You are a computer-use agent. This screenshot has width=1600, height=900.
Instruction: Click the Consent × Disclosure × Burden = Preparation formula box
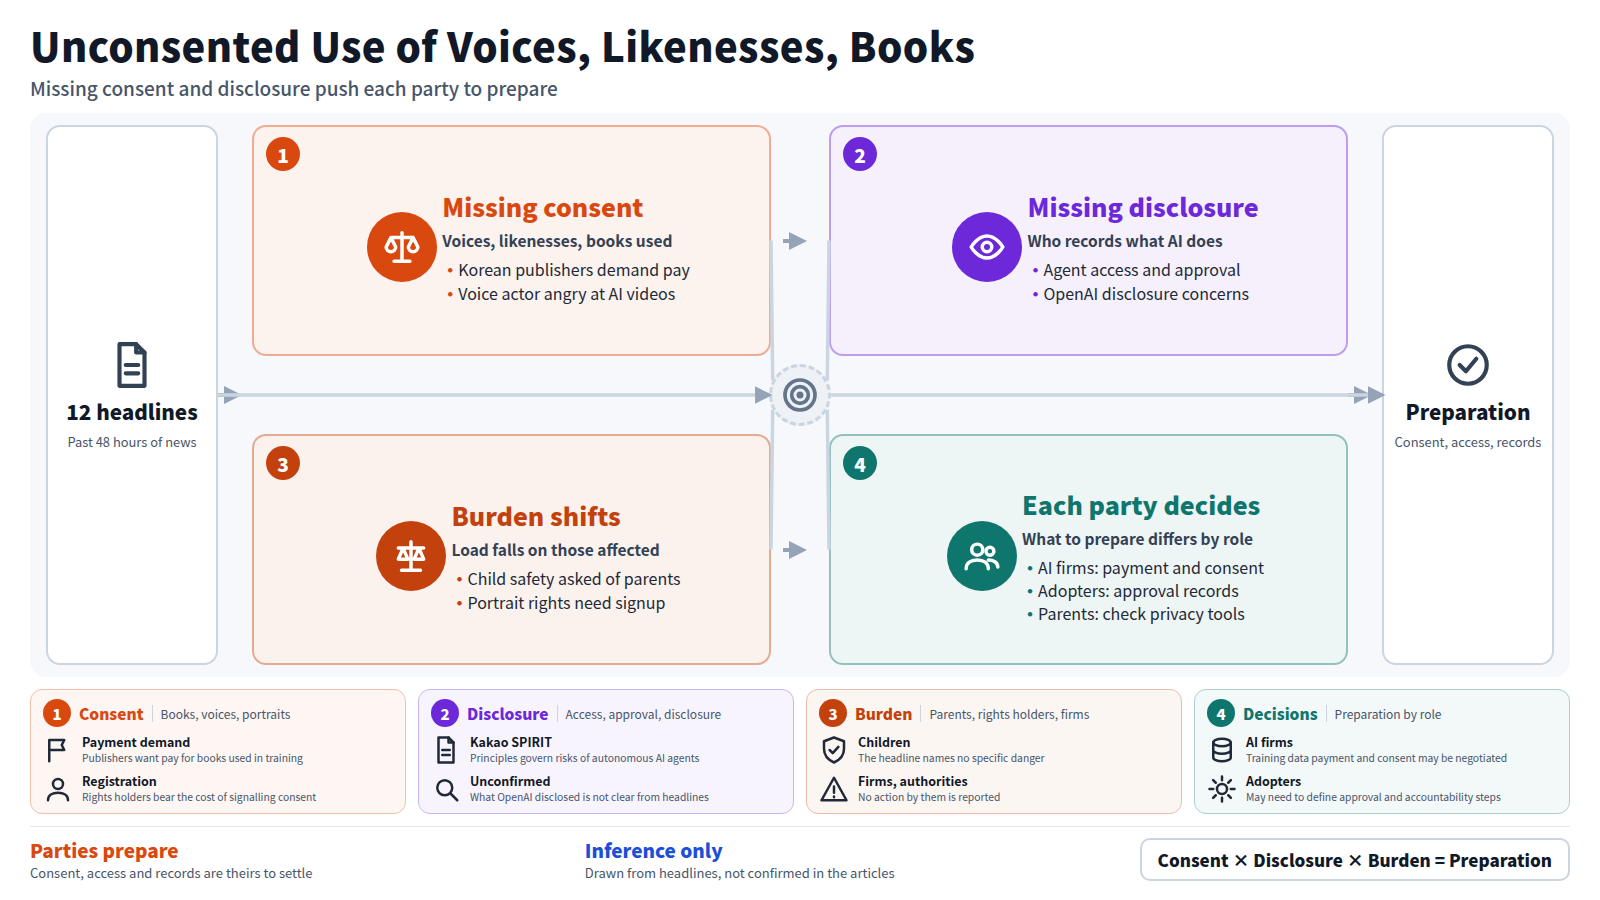click(1355, 860)
